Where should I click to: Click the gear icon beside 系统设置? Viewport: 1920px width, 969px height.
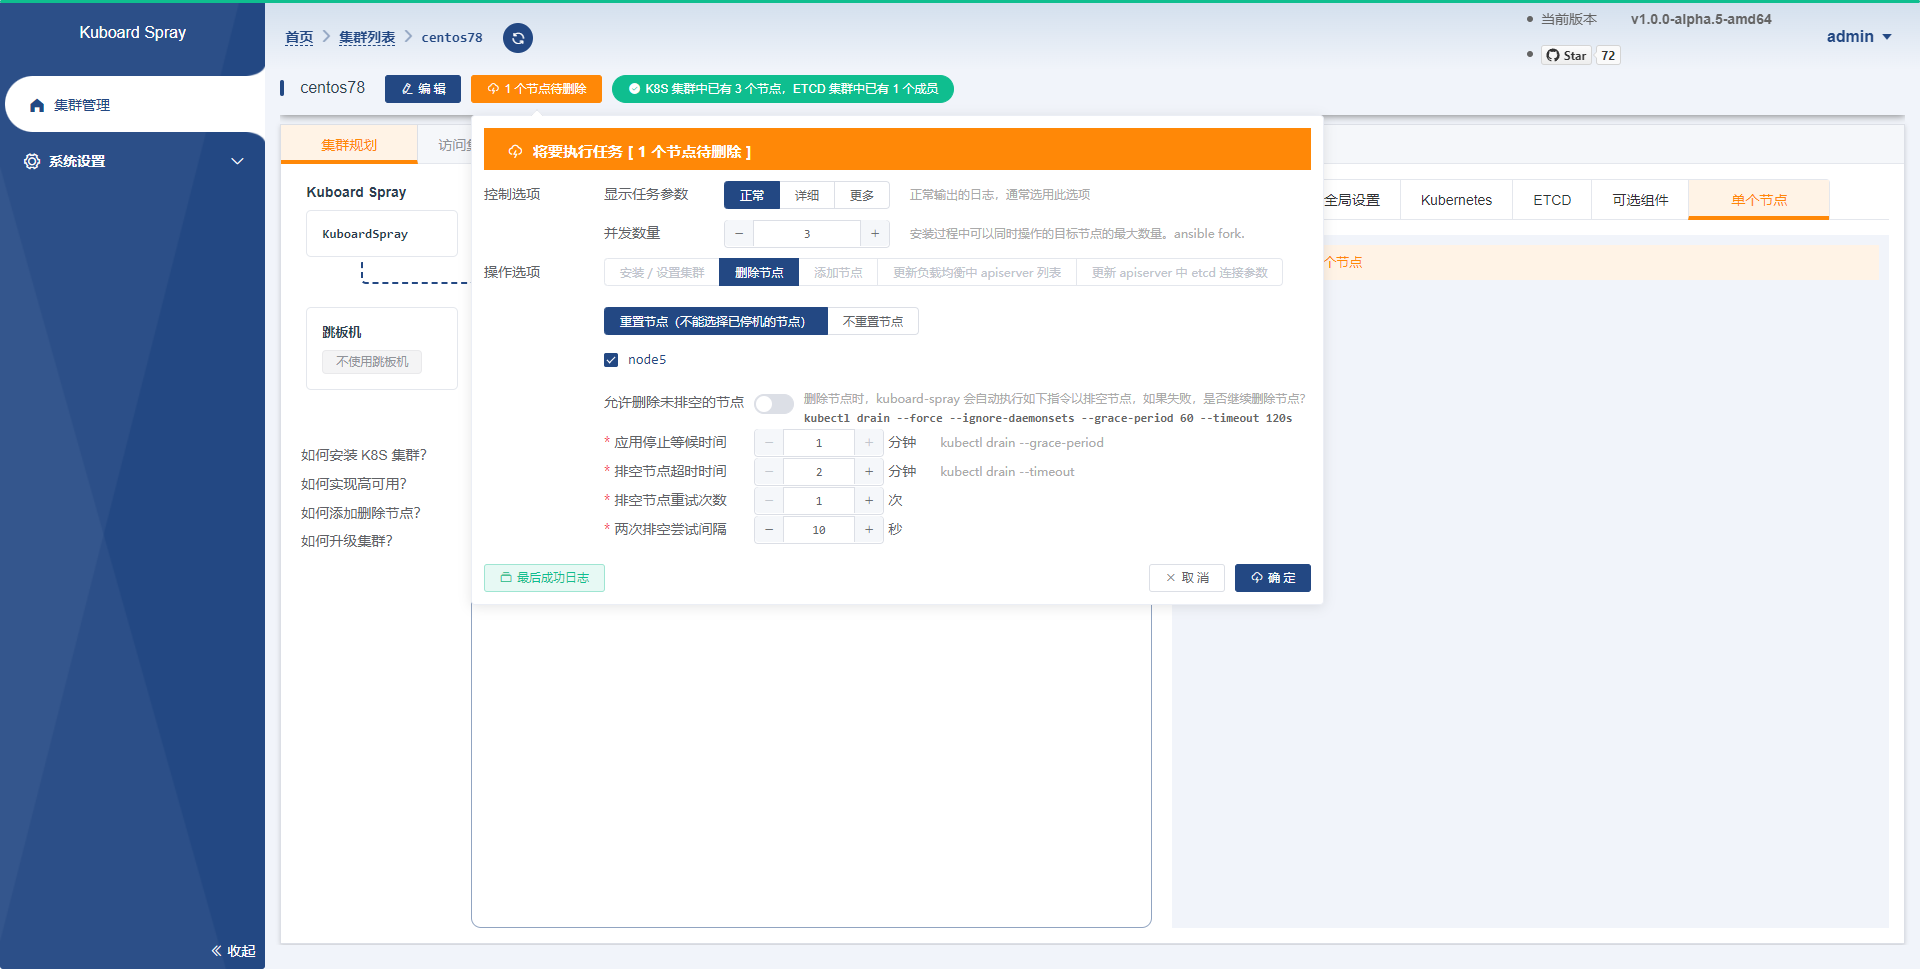click(x=32, y=161)
